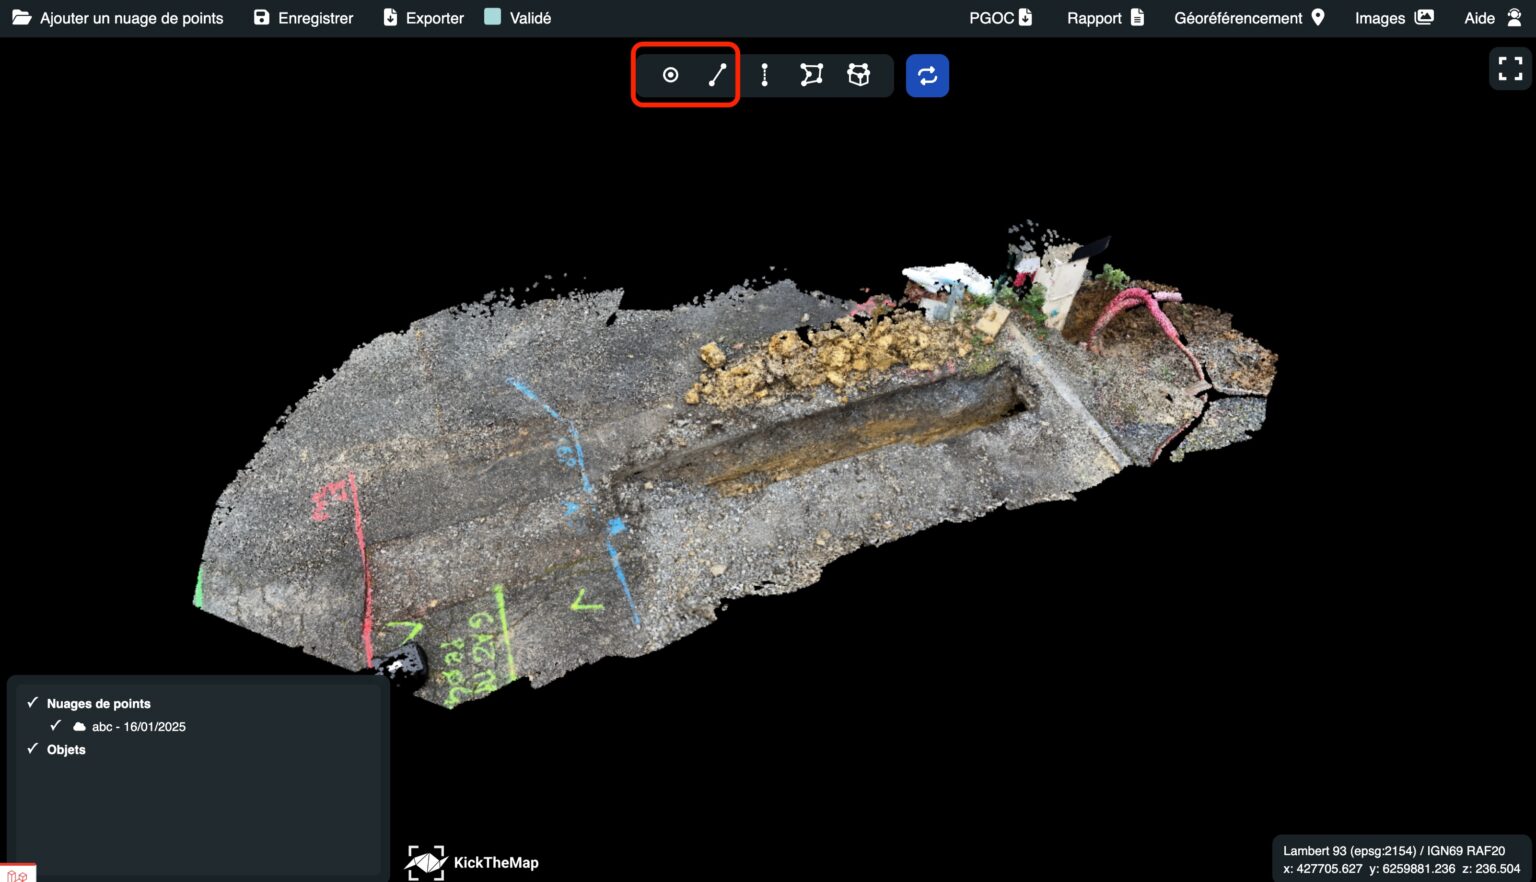The width and height of the screenshot is (1536, 882).
Task: Click the blue refresh/sync button
Action: 927,74
